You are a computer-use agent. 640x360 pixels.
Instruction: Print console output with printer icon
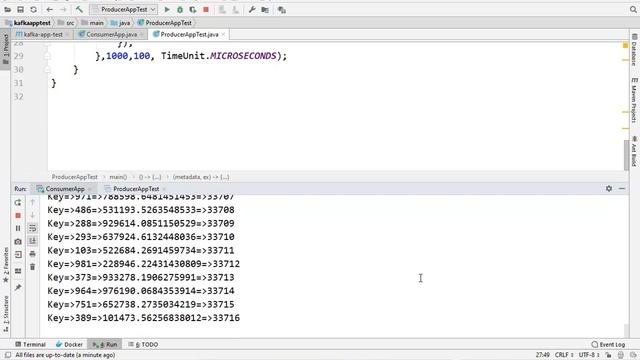(33, 254)
